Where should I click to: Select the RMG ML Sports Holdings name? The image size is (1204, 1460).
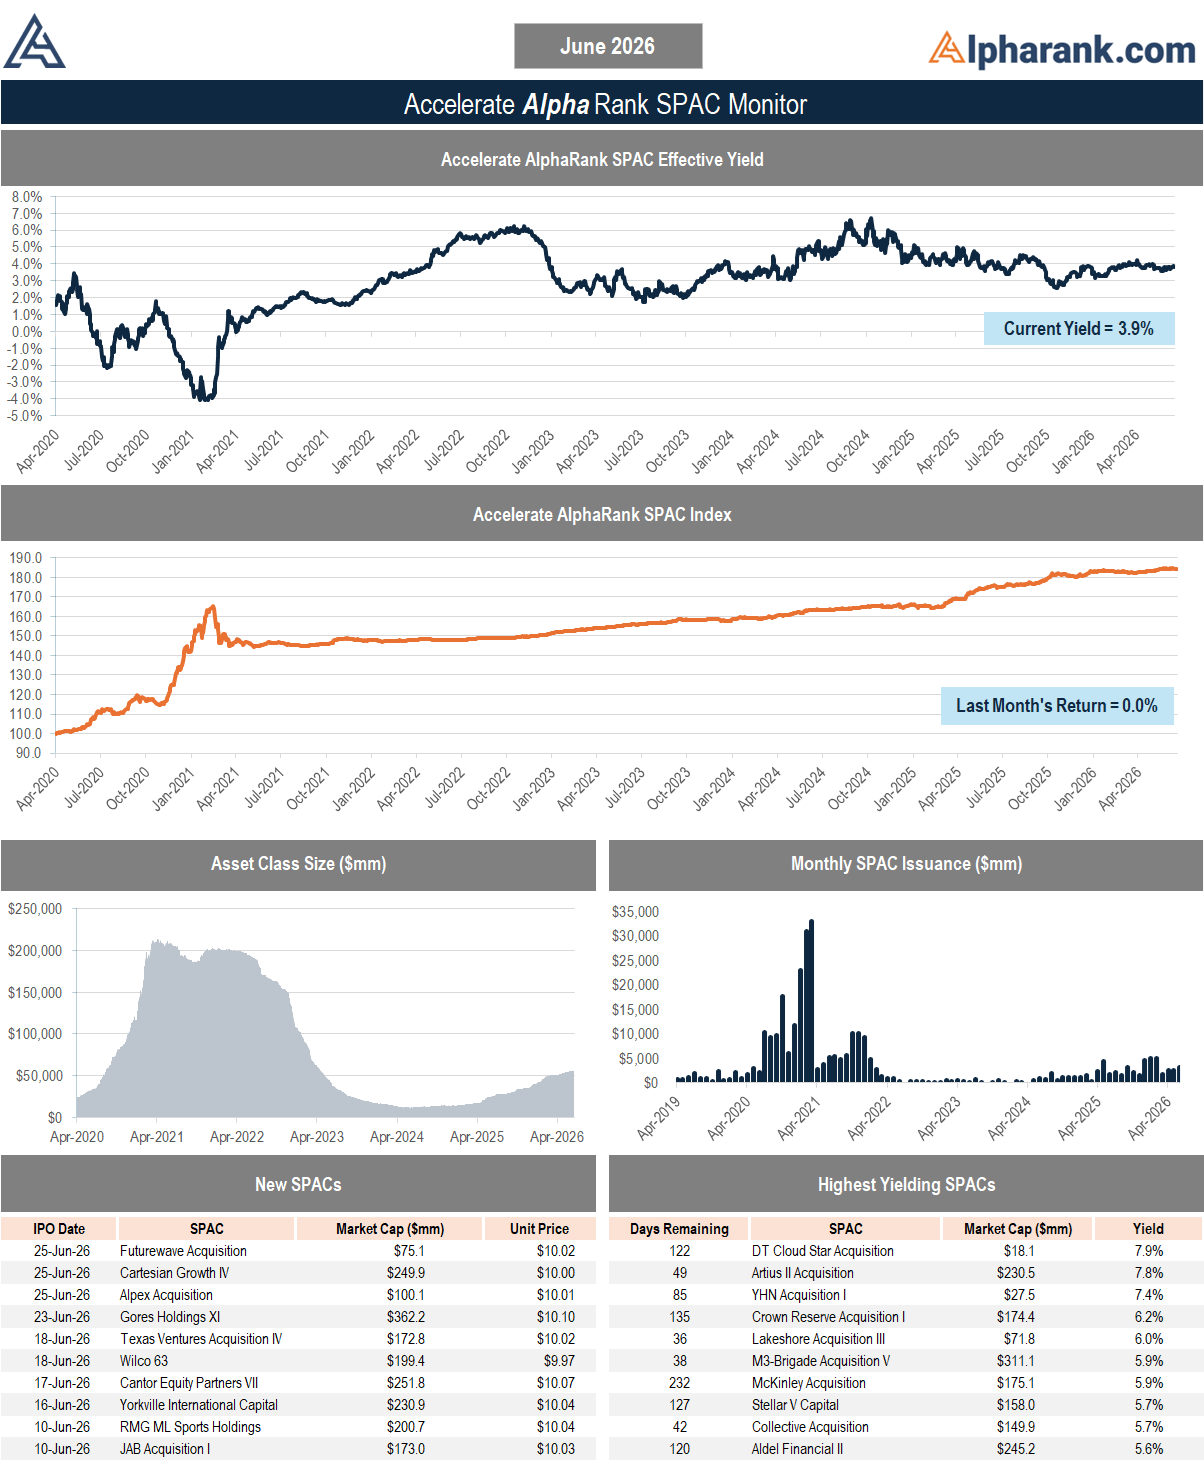[190, 1427]
